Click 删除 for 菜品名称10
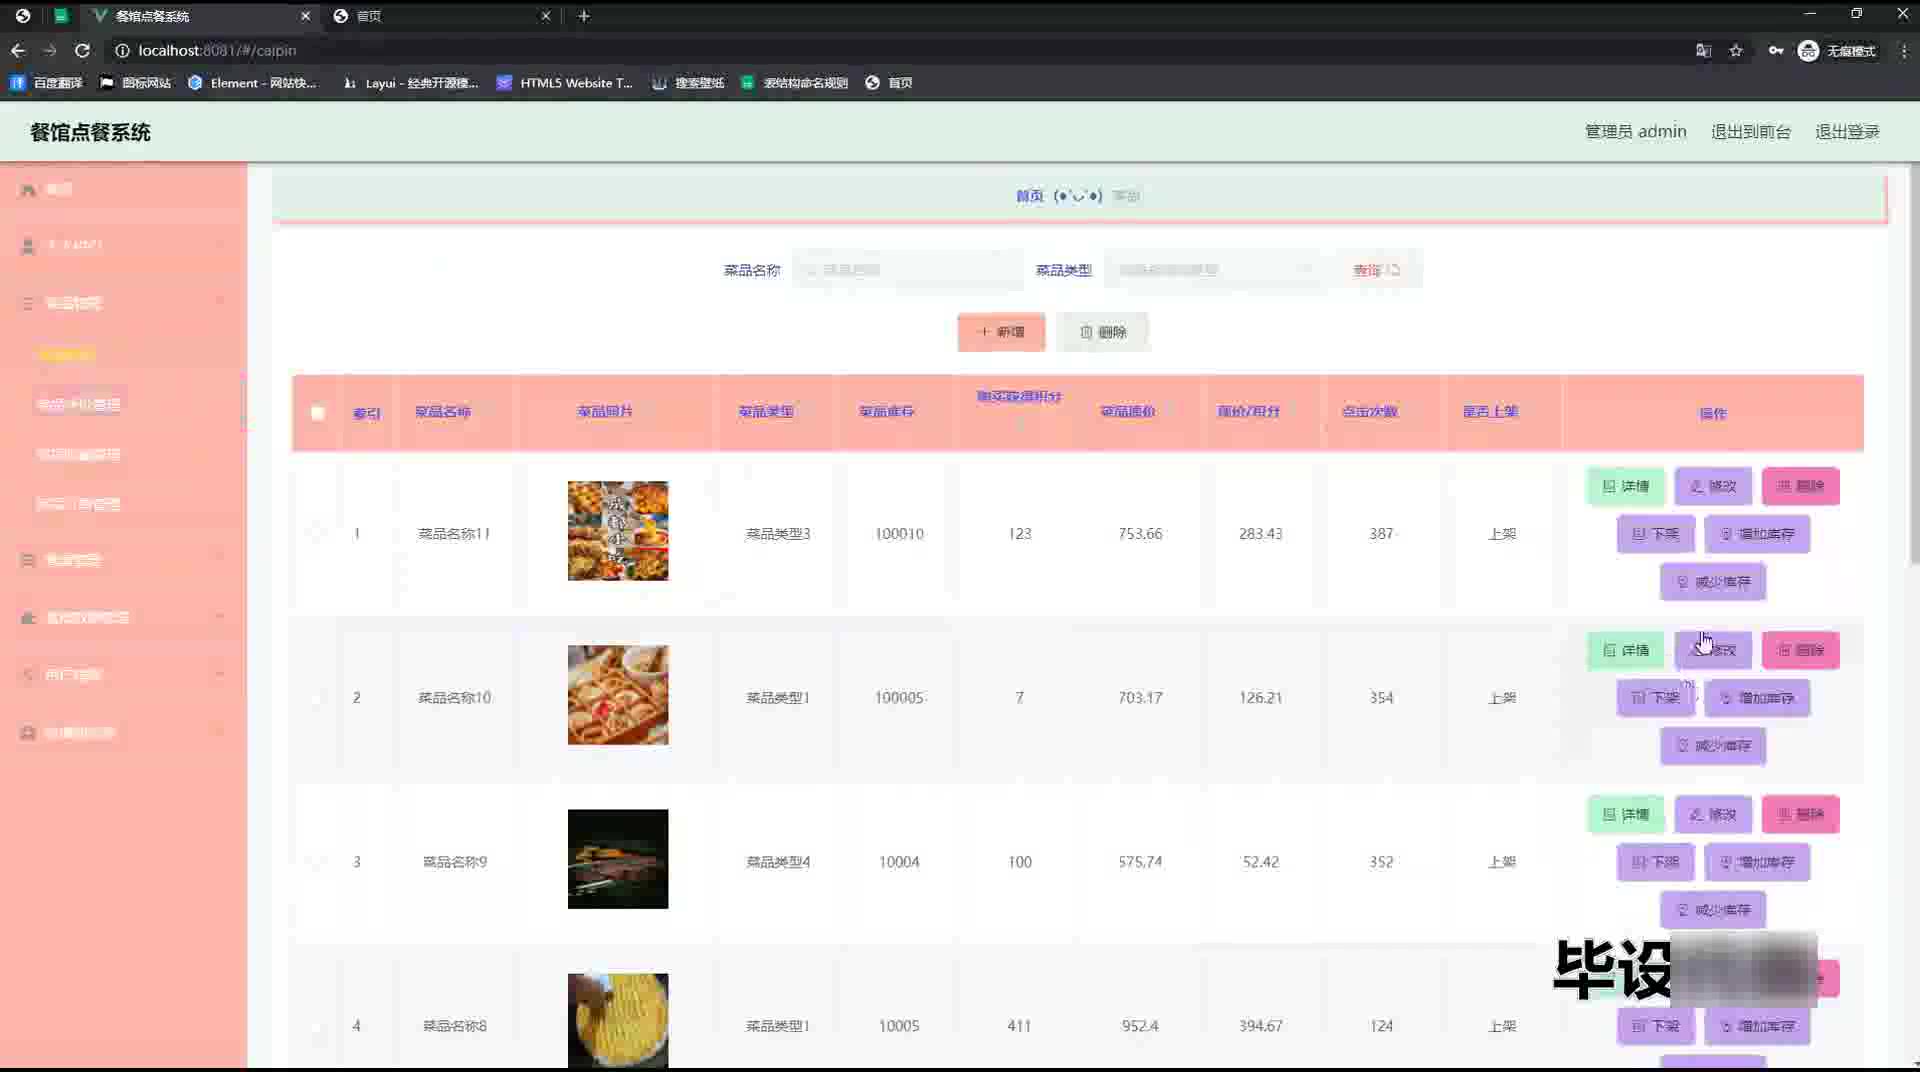Image resolution: width=1920 pixels, height=1072 pixels. pos(1800,650)
